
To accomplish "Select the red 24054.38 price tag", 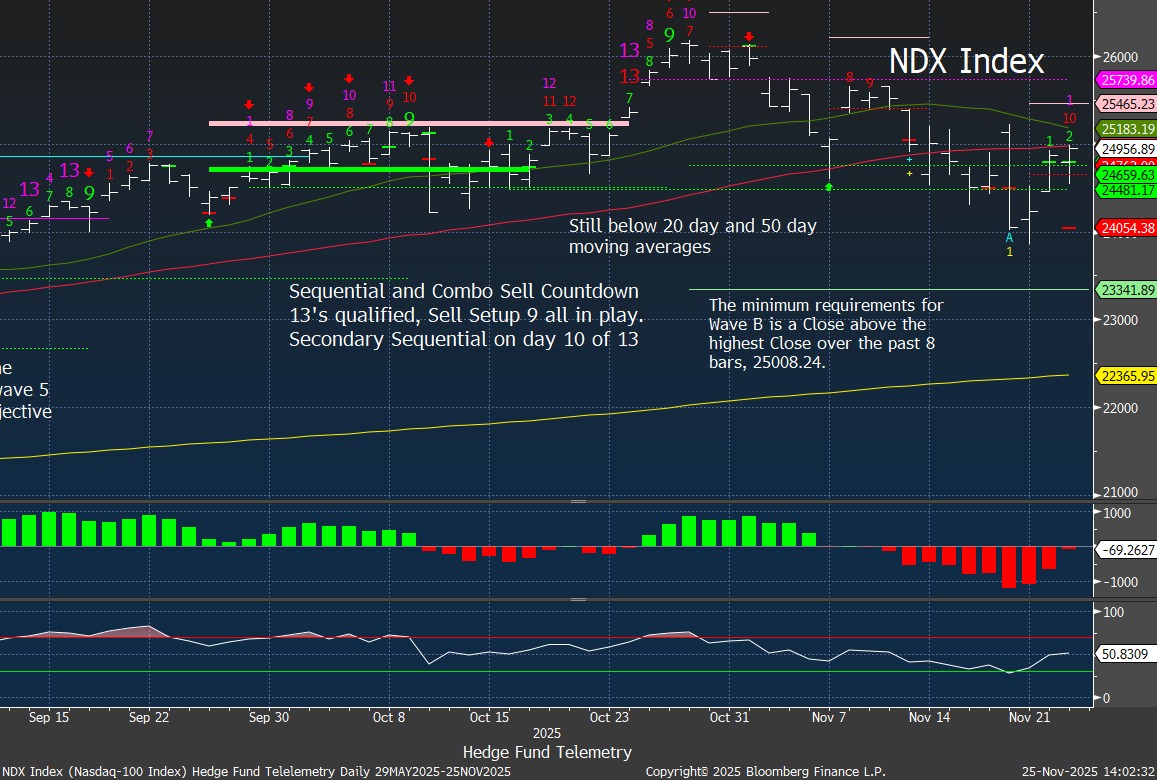I will [x=1127, y=228].
